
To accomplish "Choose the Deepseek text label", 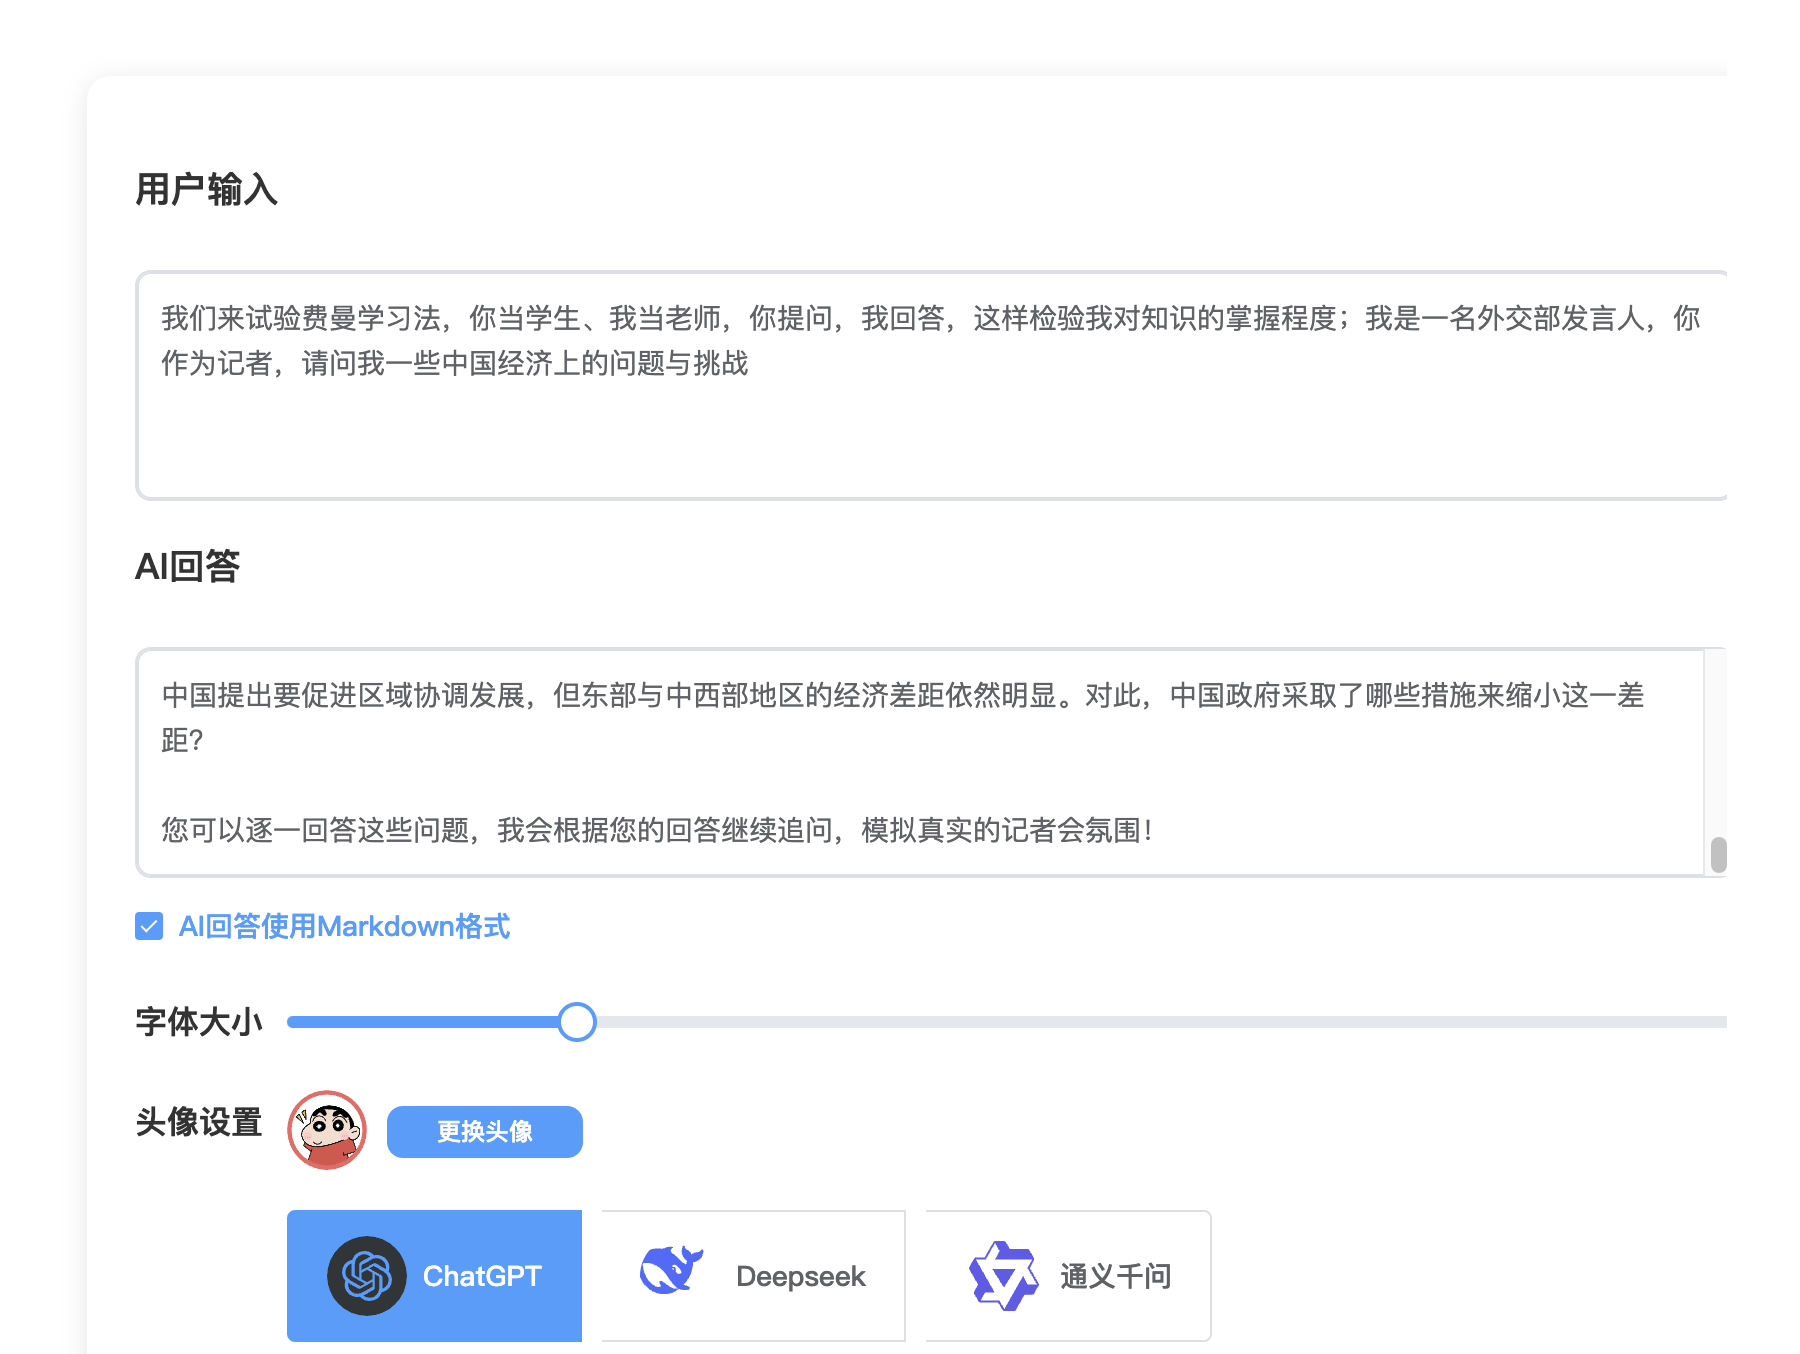I will click(x=801, y=1276).
